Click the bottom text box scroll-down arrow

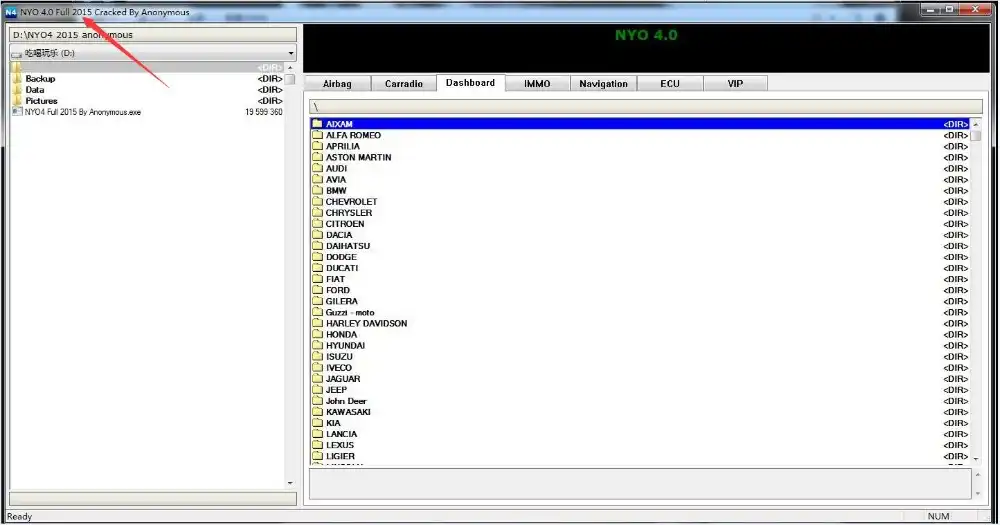(977, 493)
